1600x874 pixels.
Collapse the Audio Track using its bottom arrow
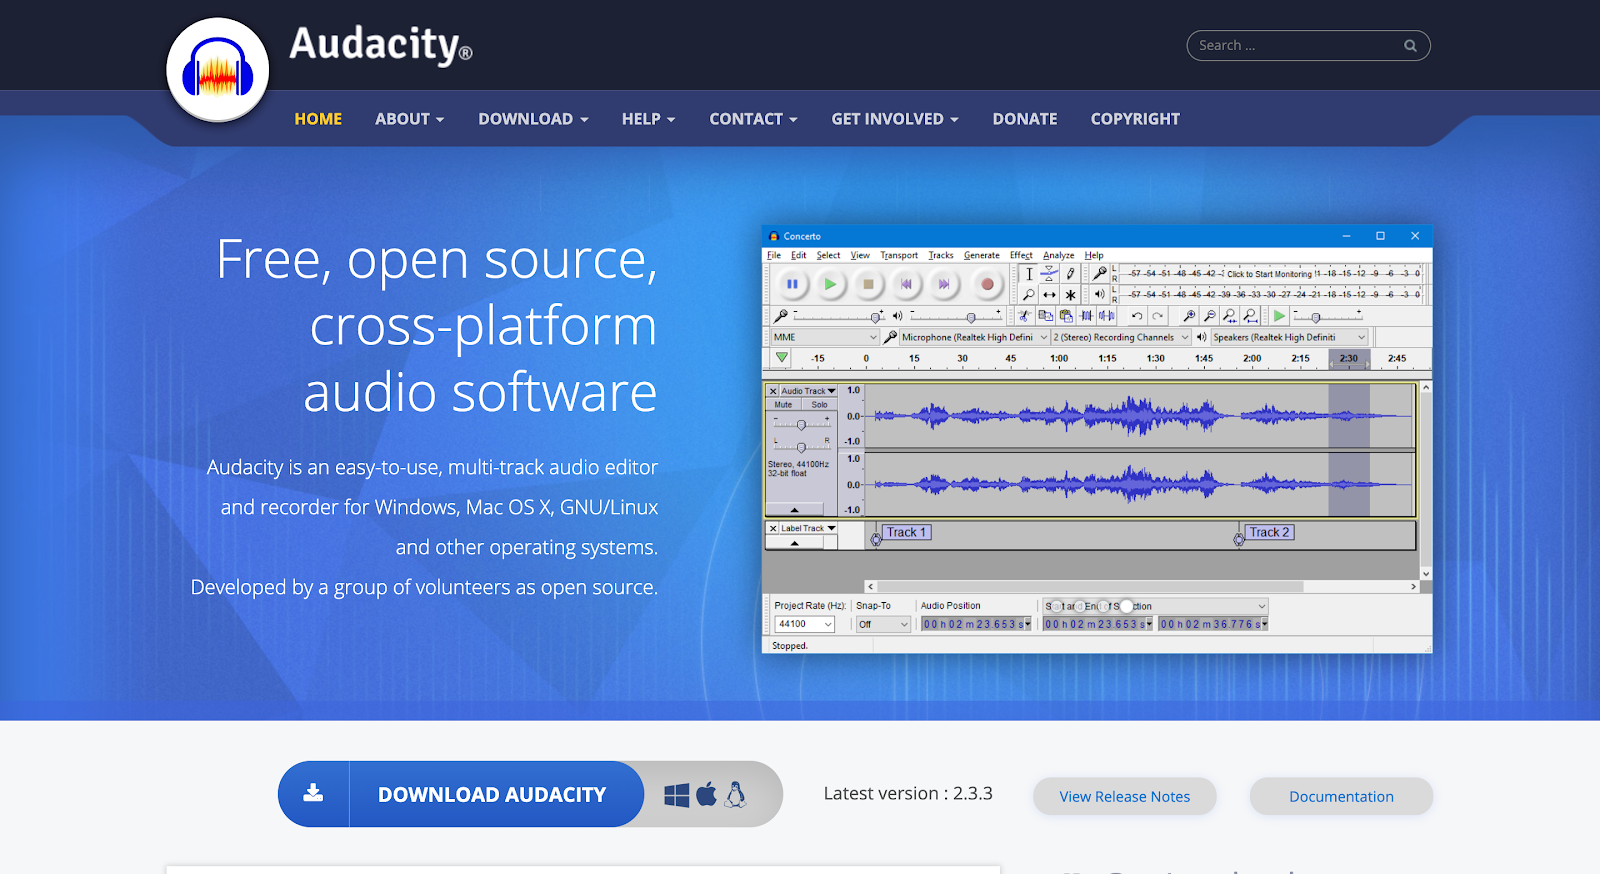pos(795,510)
